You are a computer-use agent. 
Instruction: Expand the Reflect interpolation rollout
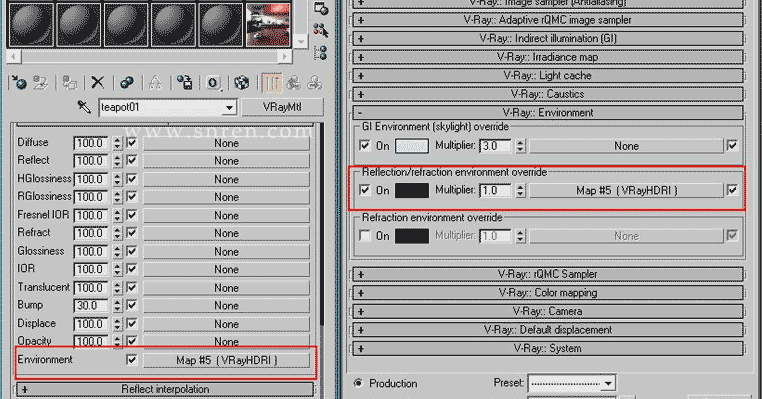pyautogui.click(x=165, y=389)
